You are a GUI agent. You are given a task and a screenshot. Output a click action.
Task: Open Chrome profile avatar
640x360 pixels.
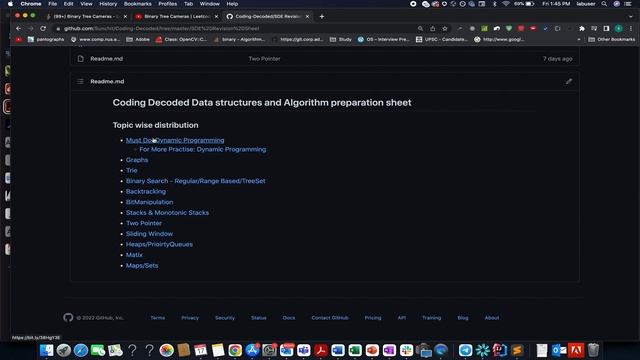point(619,28)
